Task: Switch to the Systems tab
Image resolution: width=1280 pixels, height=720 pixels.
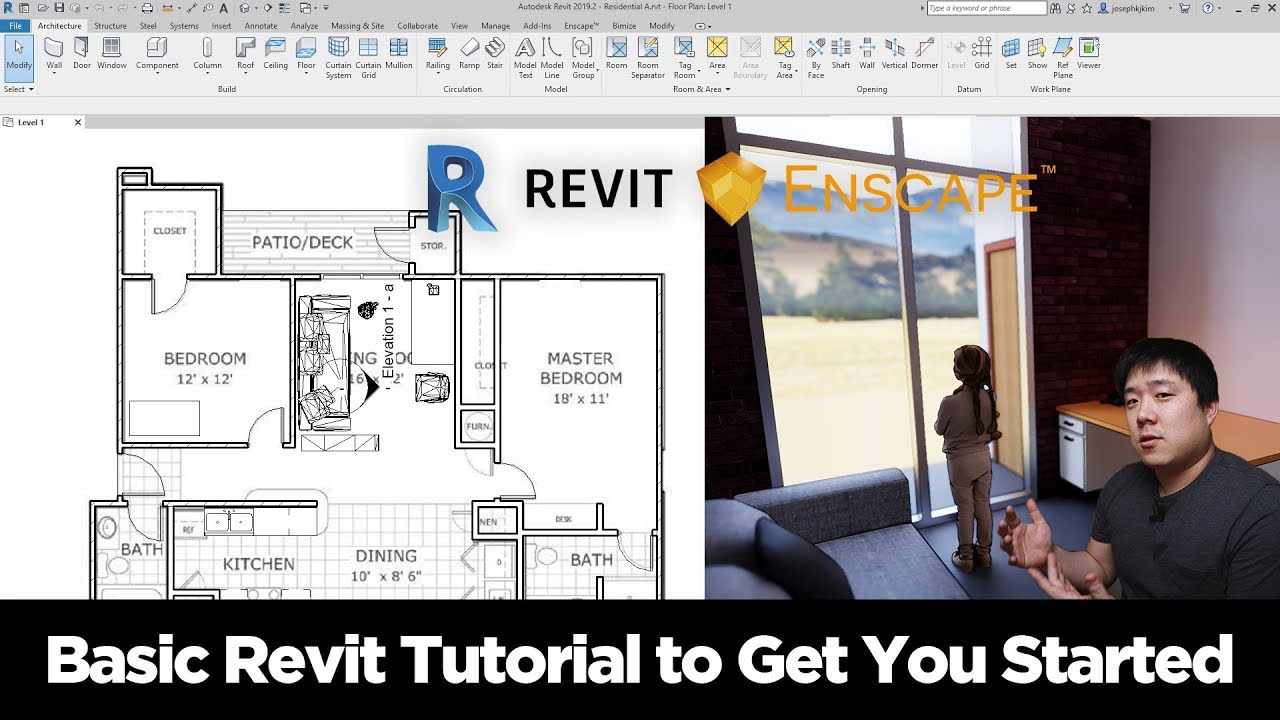Action: point(184,26)
